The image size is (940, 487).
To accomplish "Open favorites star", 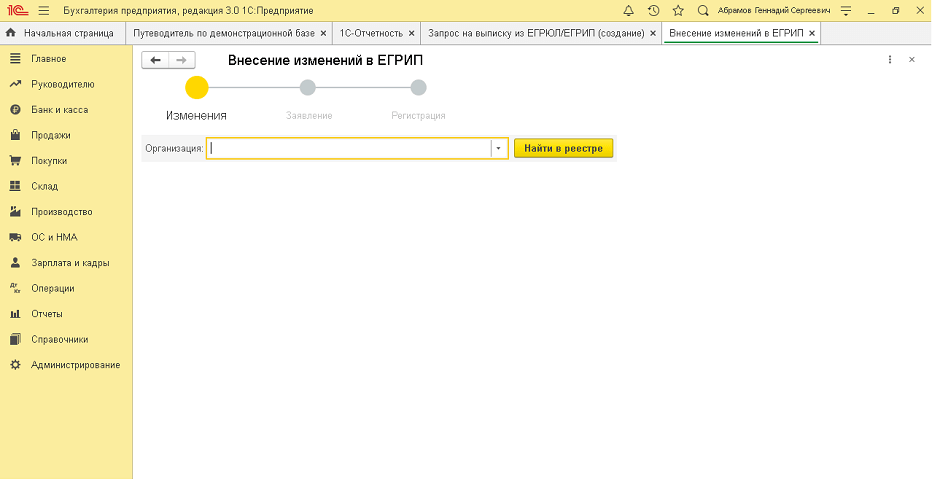I will 678,11.
